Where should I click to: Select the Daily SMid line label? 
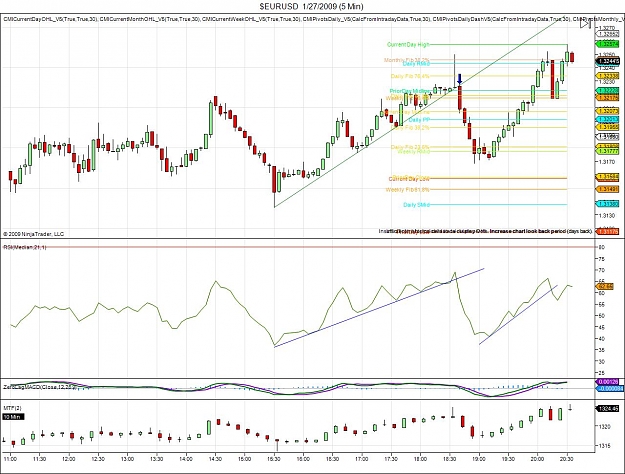tap(417, 205)
